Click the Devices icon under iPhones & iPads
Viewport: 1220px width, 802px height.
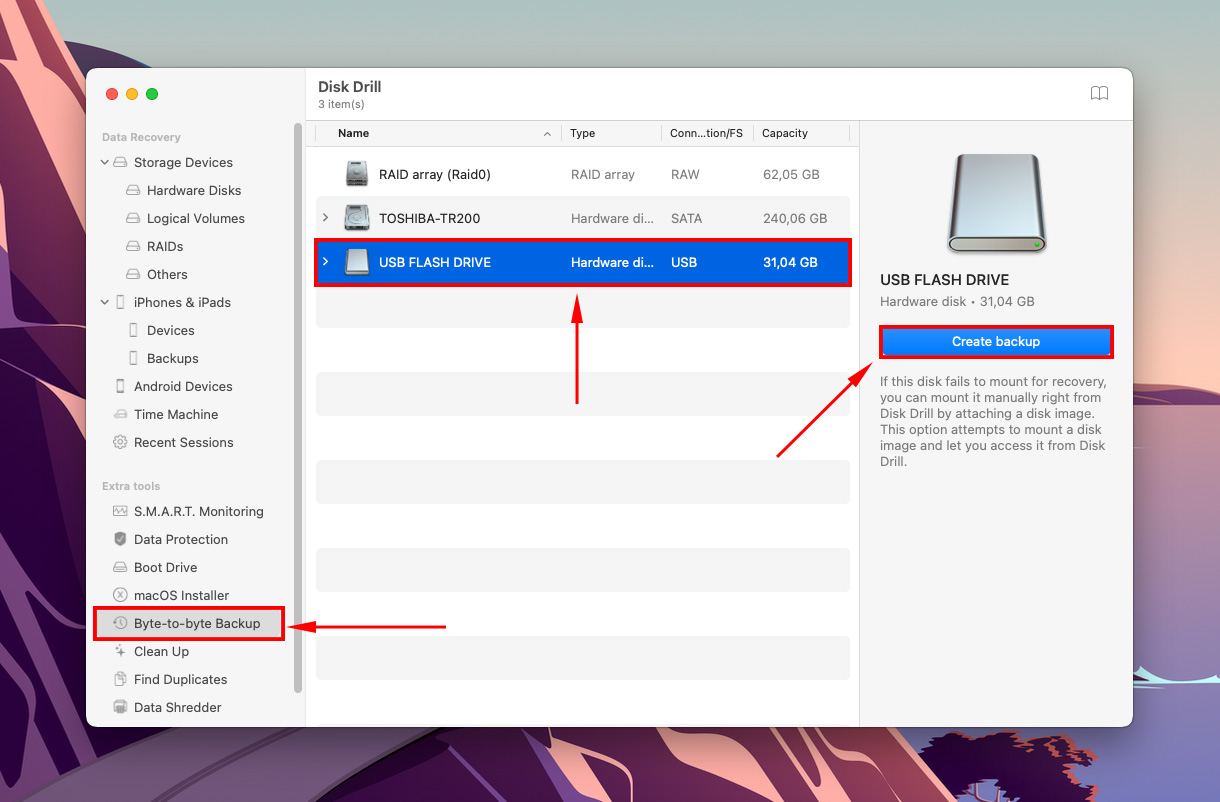coord(134,330)
